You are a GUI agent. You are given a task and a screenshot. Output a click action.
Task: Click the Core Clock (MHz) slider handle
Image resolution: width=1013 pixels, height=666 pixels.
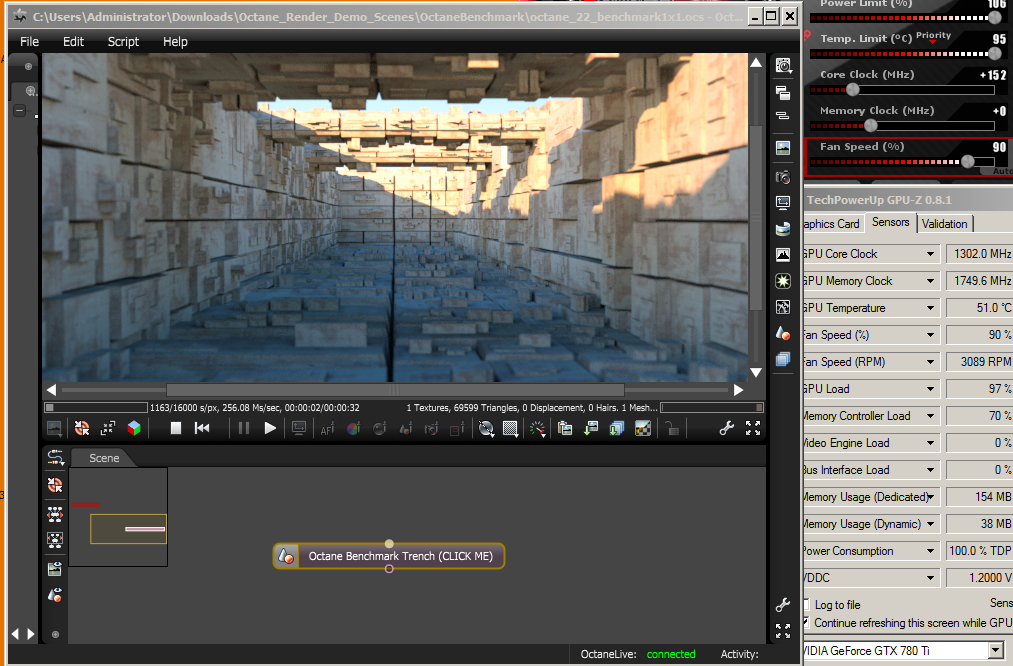click(x=853, y=89)
